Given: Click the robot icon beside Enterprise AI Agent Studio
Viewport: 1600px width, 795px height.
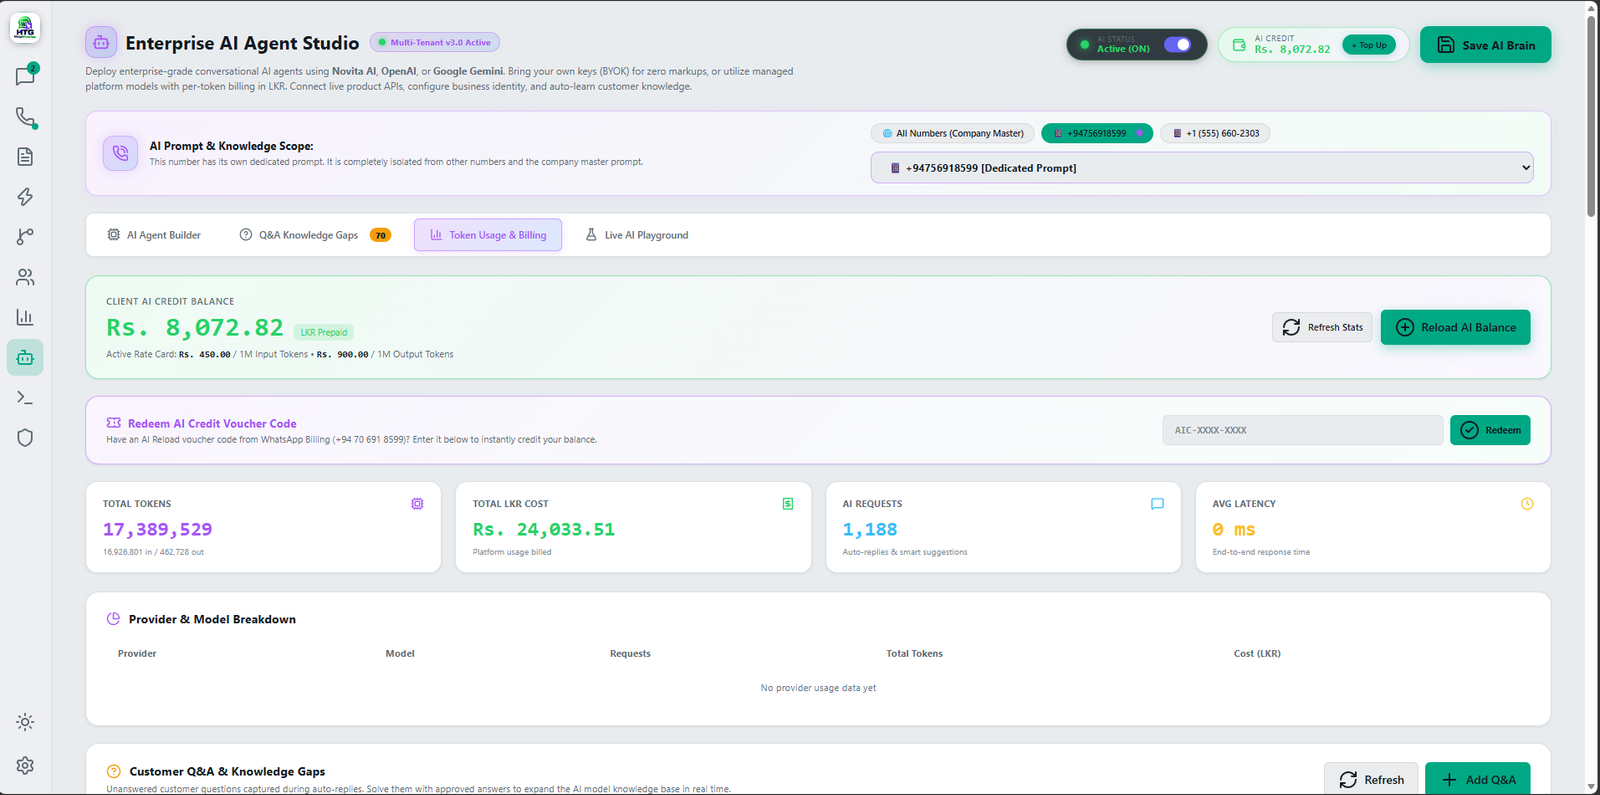Looking at the screenshot, I should (101, 43).
